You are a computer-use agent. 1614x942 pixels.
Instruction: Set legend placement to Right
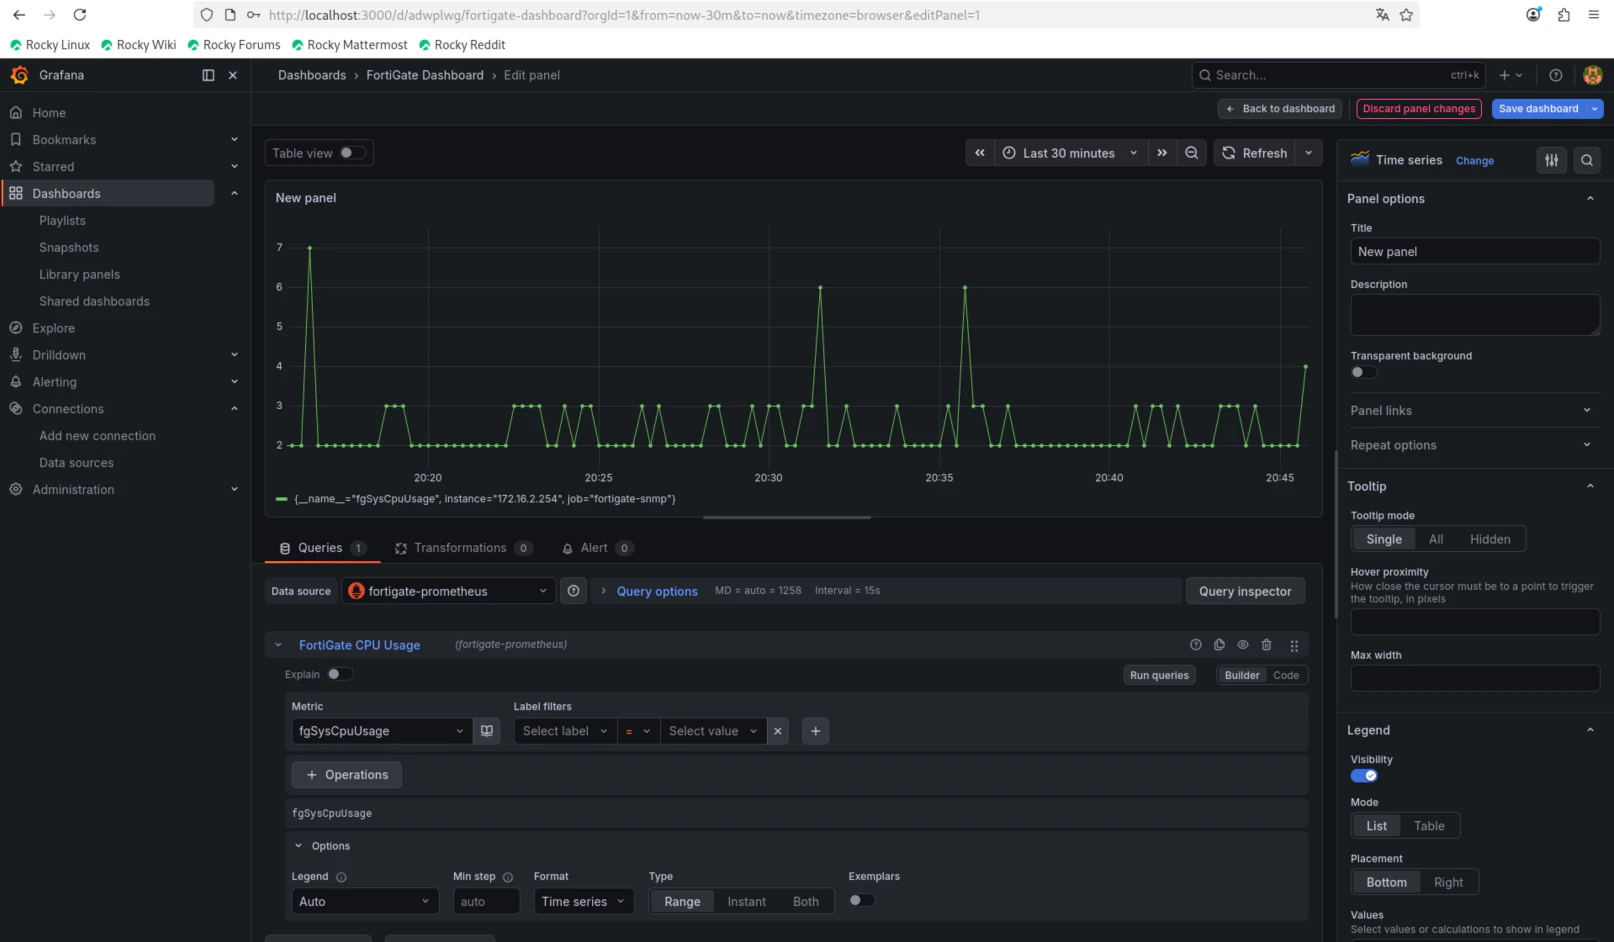pos(1448,882)
